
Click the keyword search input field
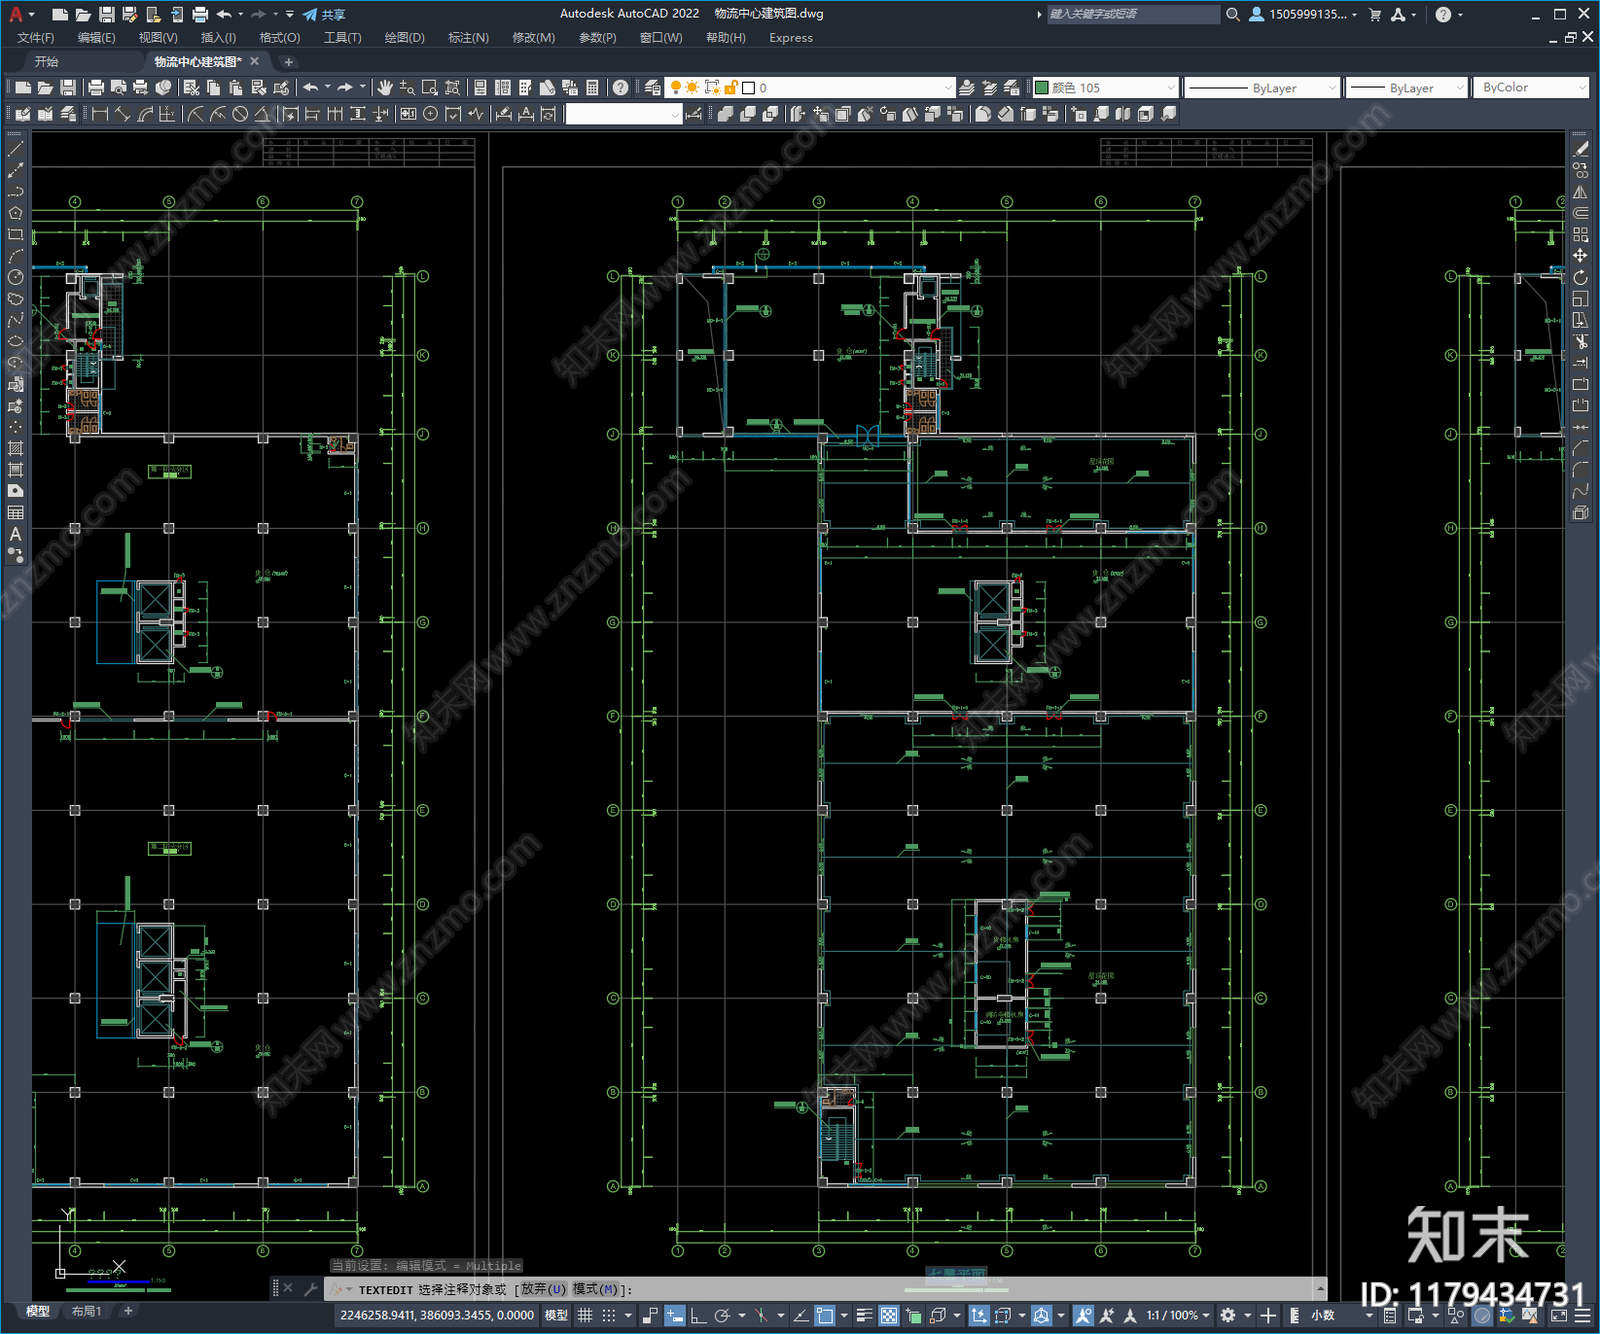pos(1132,14)
